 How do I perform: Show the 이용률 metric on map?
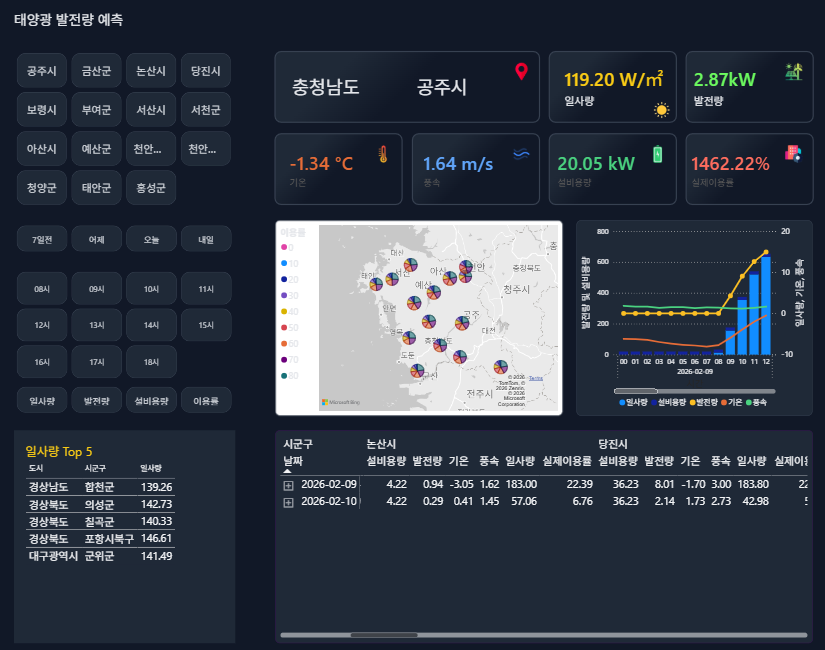point(206,401)
